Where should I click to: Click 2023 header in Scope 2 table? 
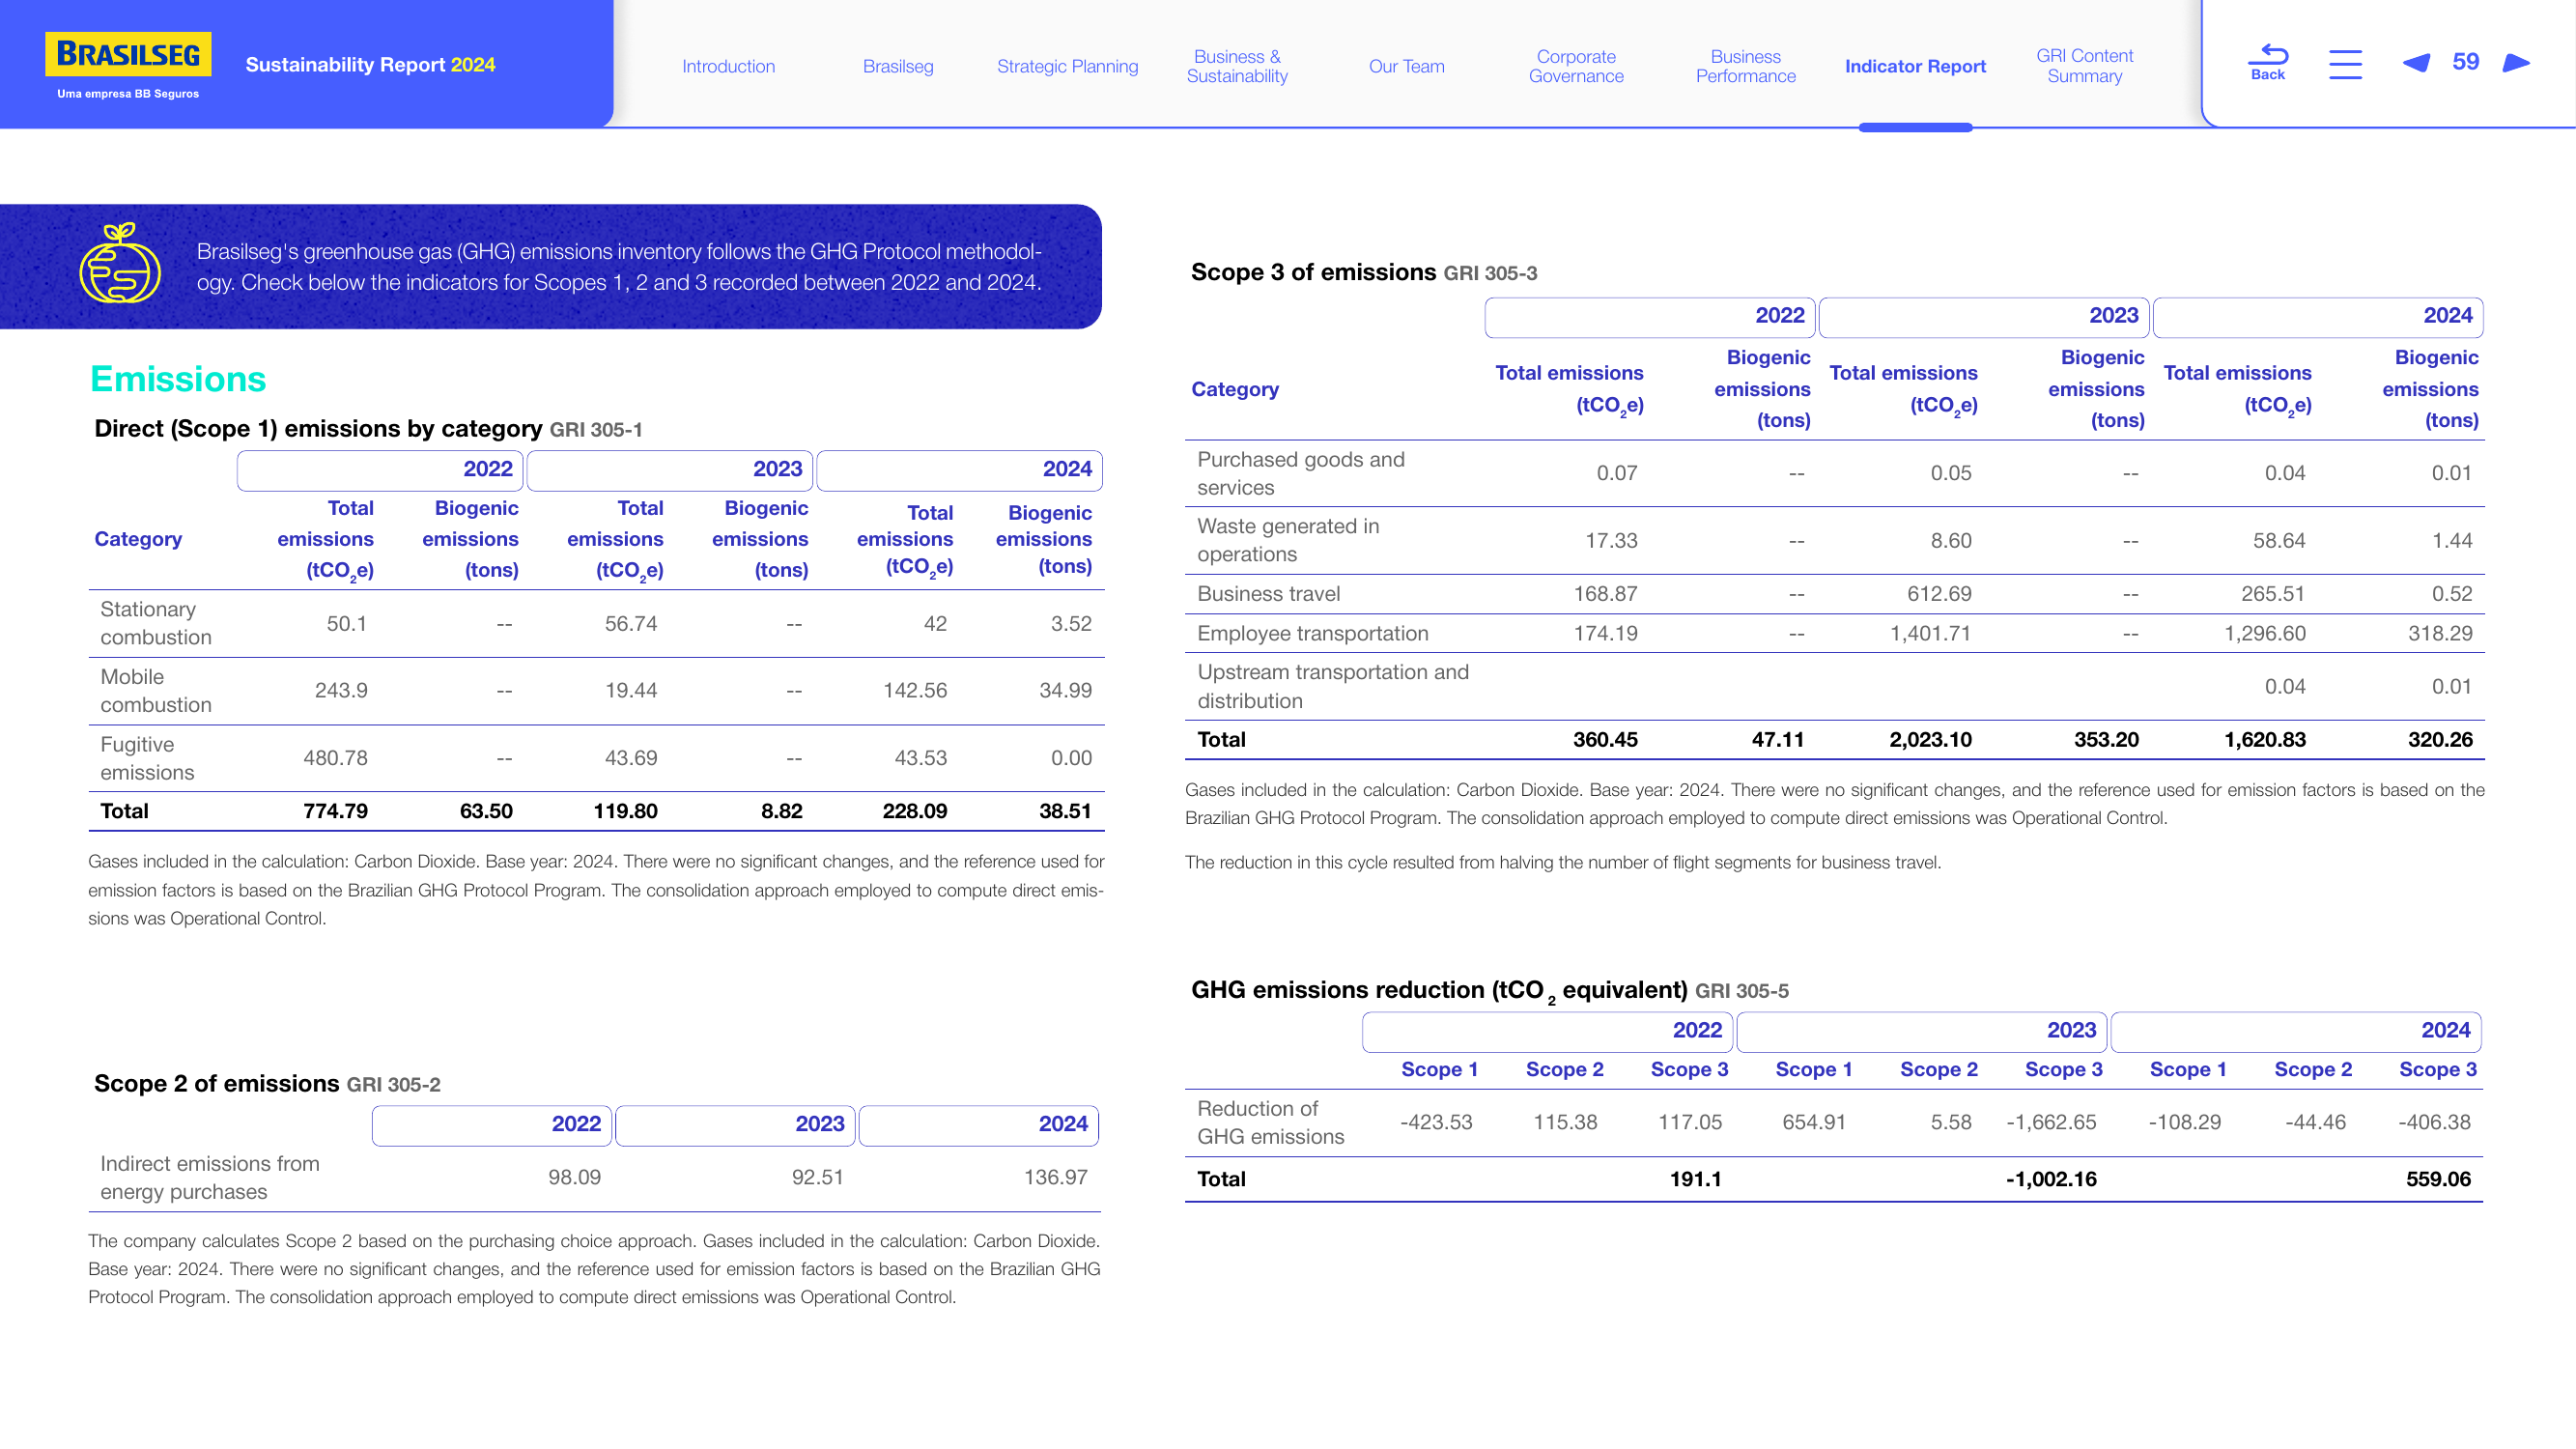point(736,1125)
